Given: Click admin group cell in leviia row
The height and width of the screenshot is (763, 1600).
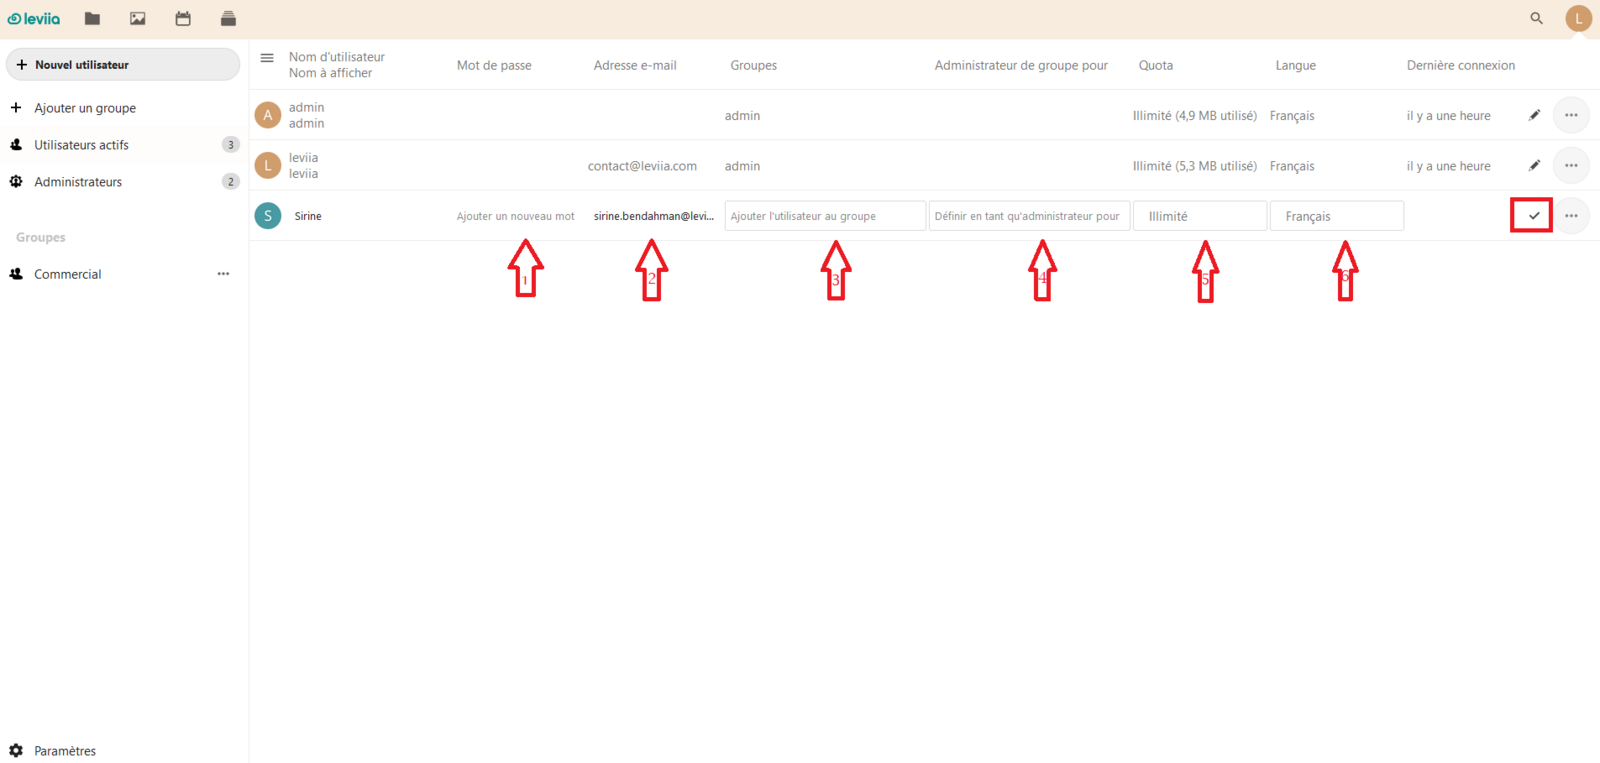Looking at the screenshot, I should (742, 166).
